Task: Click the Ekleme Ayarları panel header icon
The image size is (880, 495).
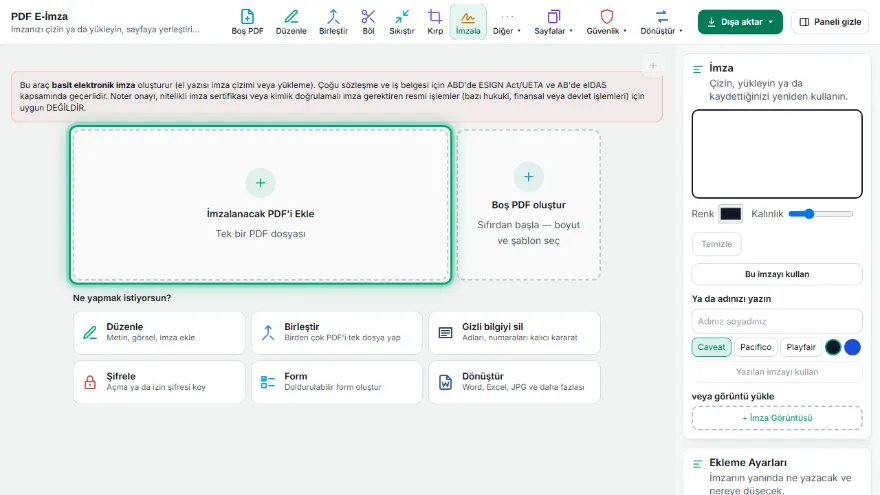Action: point(698,464)
